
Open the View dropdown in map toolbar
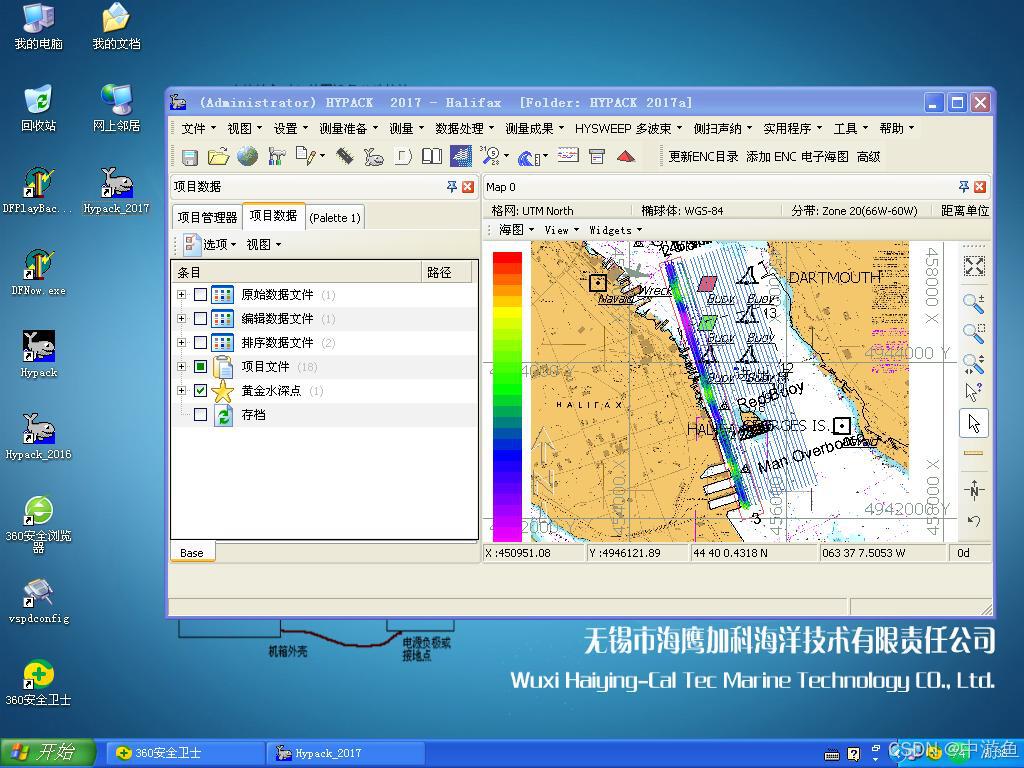pos(562,230)
